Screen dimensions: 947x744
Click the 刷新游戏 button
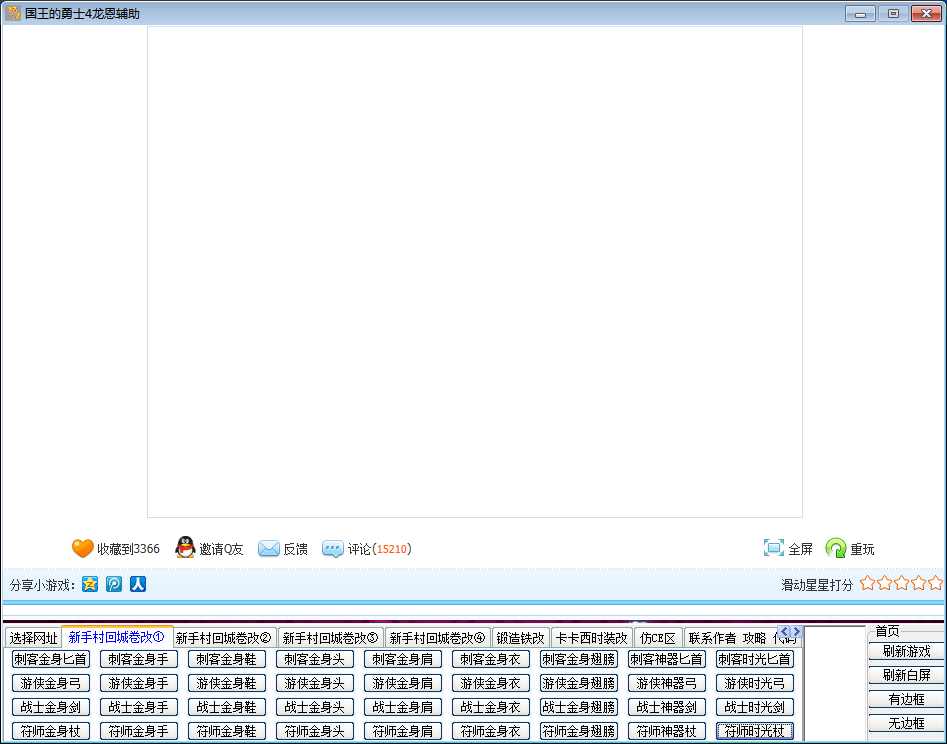click(x=906, y=651)
